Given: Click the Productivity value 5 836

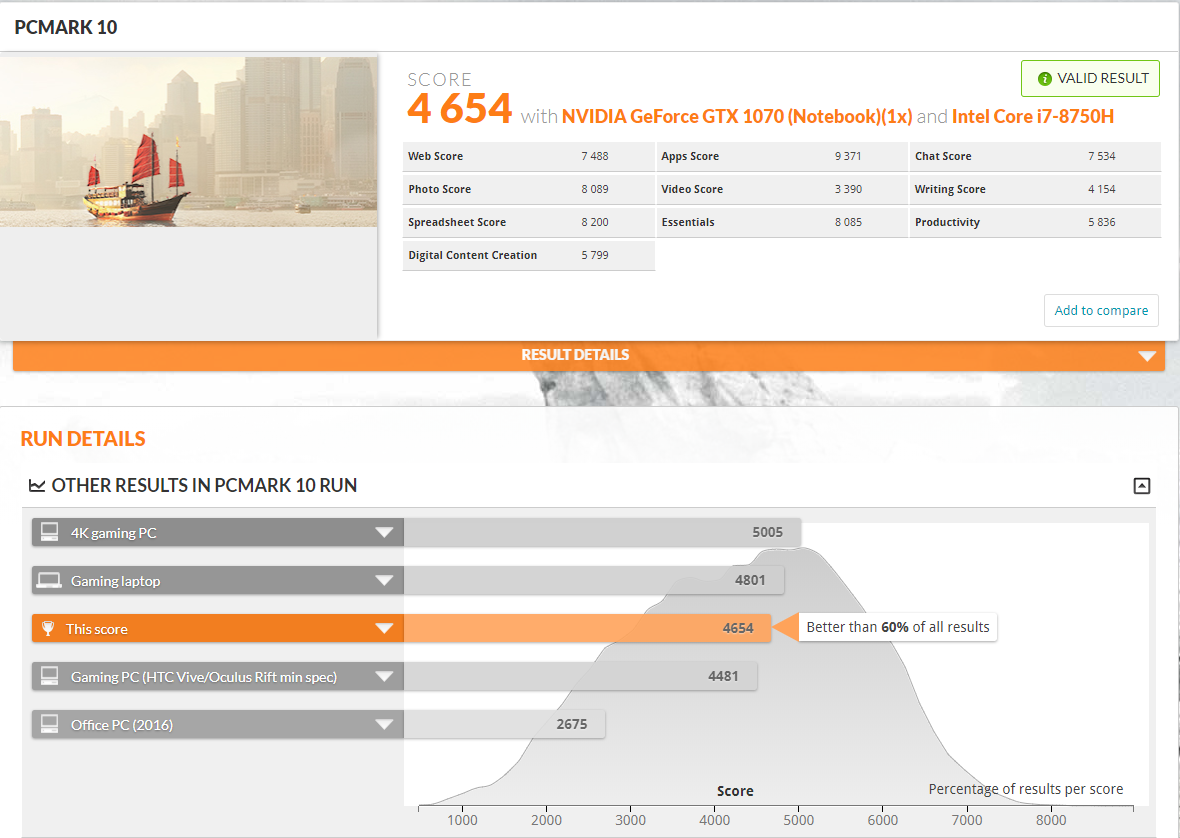Looking at the screenshot, I should point(1102,223).
